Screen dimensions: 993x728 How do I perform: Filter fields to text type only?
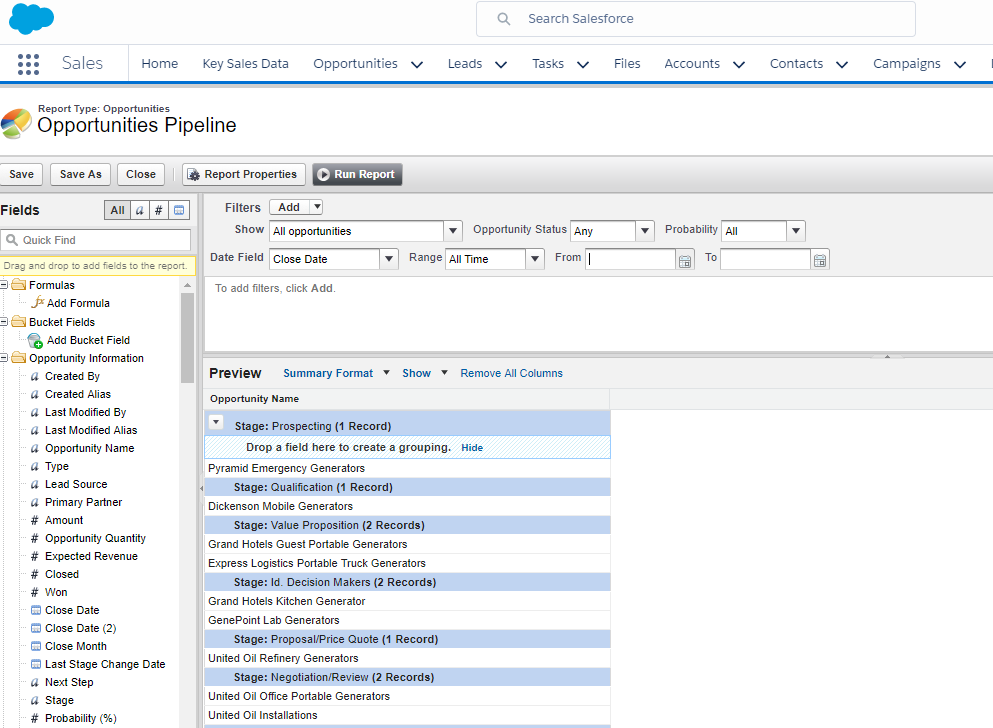point(139,210)
